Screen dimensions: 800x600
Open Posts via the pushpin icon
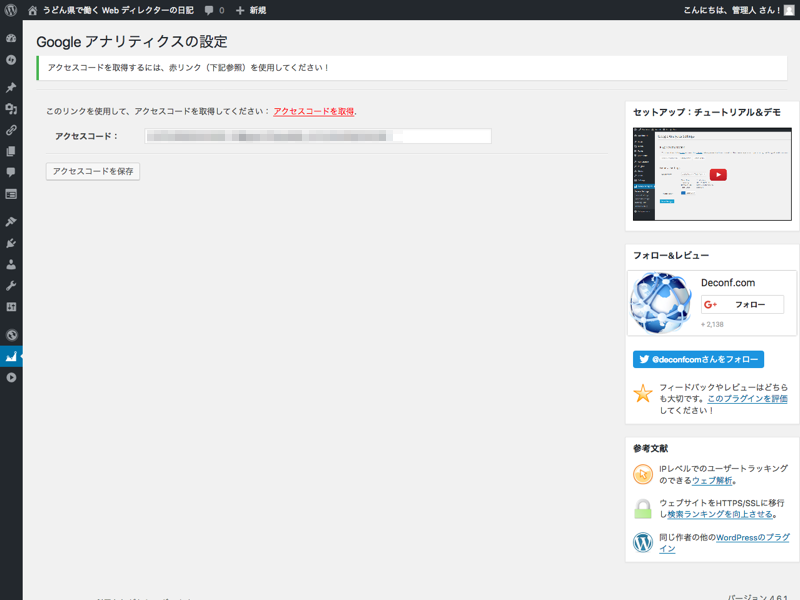pos(11,87)
